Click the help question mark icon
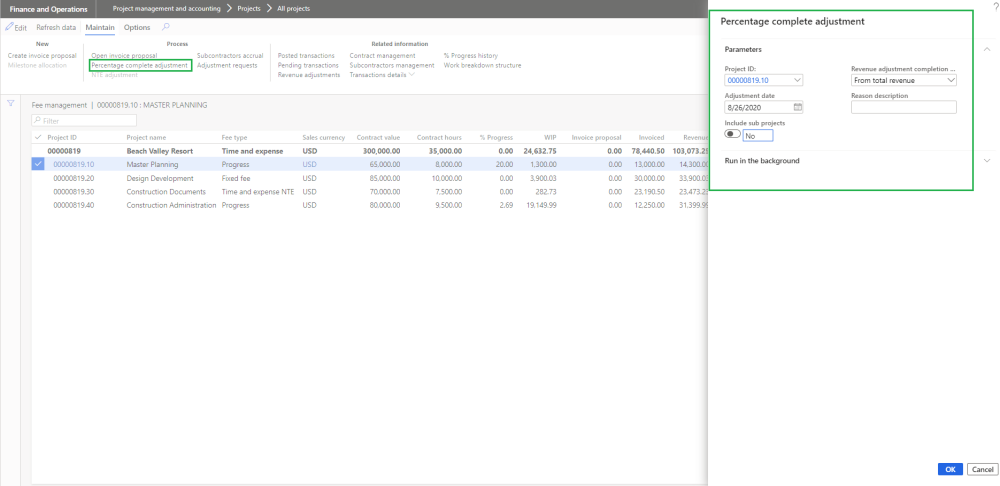Viewport: 1000px width, 486px height. (x=995, y=7)
